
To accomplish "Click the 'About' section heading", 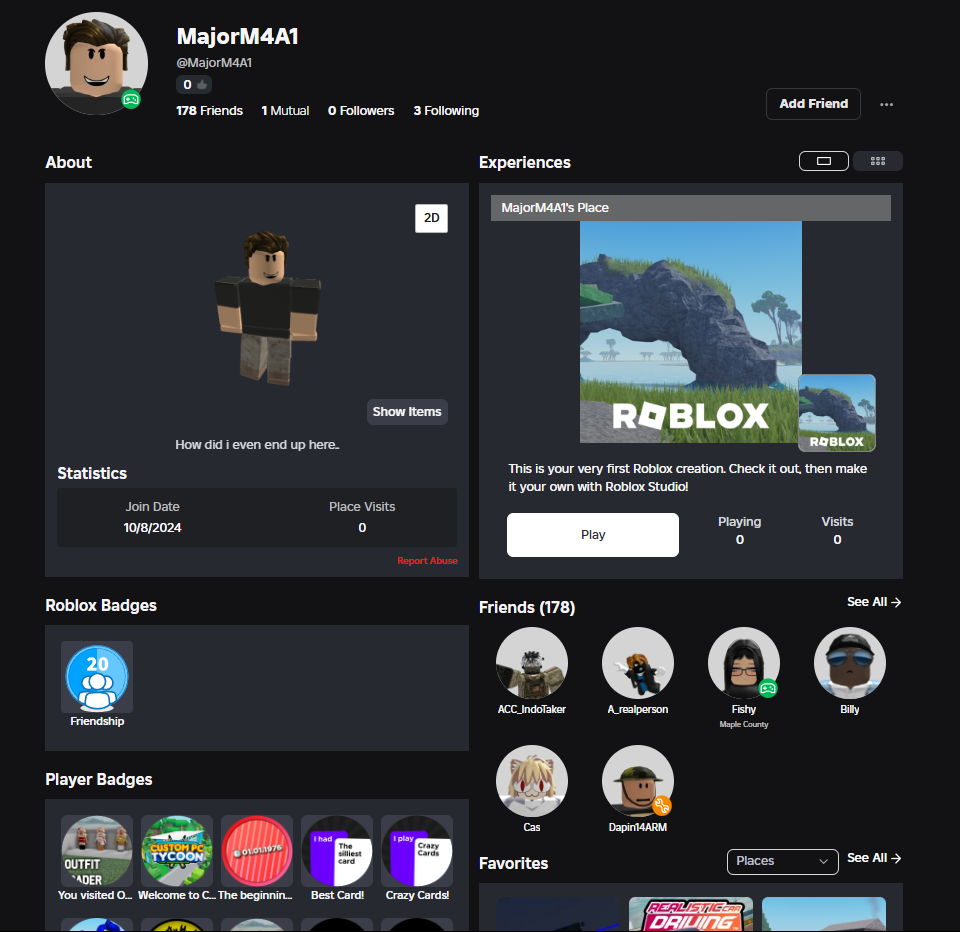I will (x=69, y=162).
